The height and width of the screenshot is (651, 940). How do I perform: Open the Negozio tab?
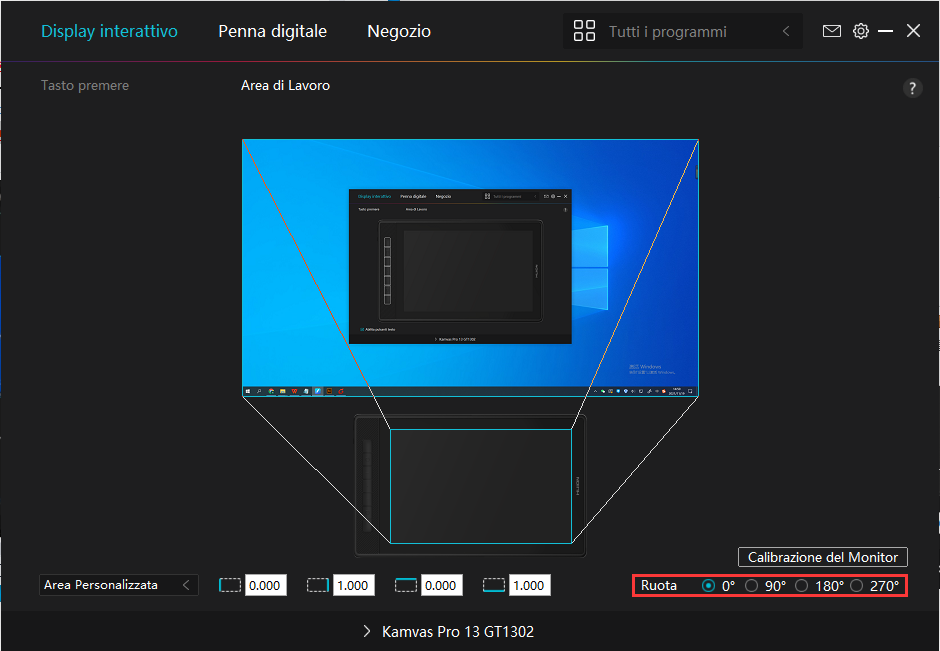tap(399, 31)
